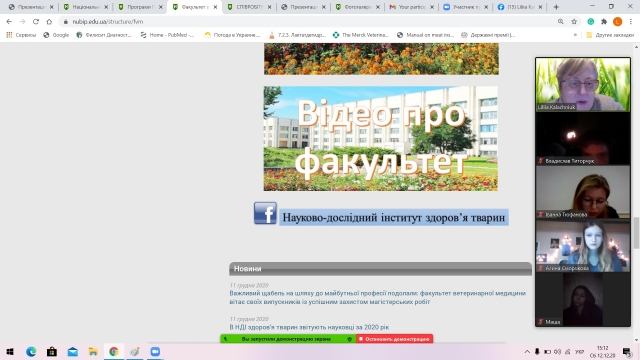
Task: Open the Google bookmark
Action: [56, 35]
